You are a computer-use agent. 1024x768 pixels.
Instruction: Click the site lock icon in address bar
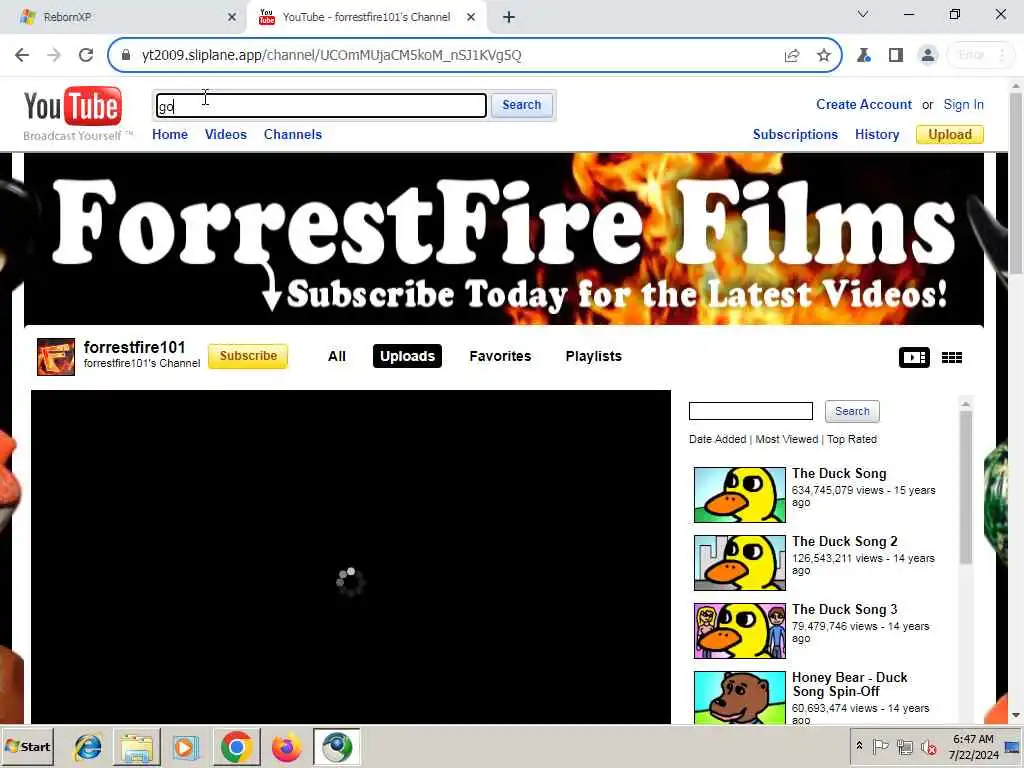click(126, 55)
